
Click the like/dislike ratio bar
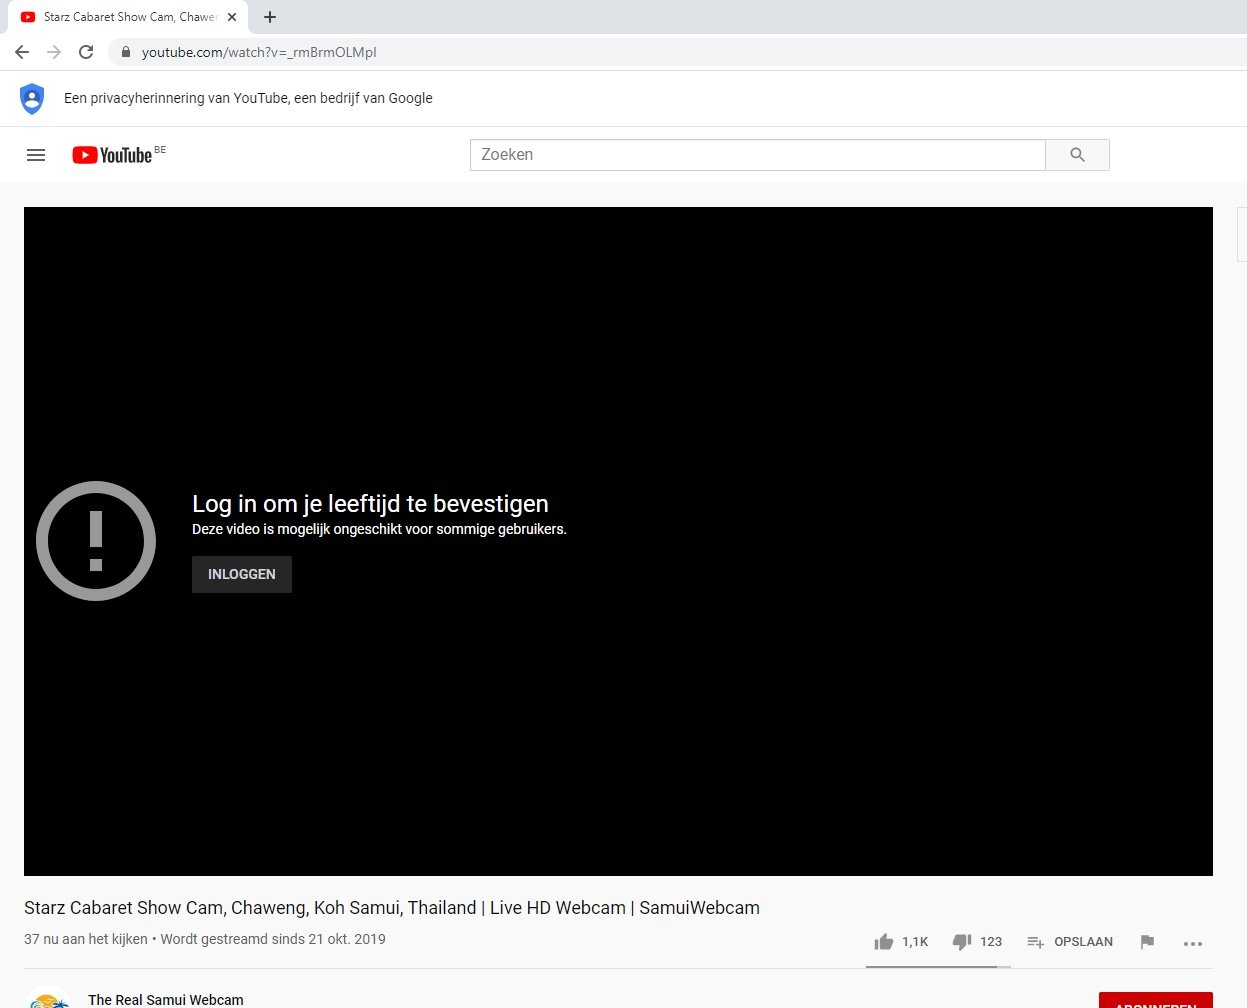[x=938, y=966]
